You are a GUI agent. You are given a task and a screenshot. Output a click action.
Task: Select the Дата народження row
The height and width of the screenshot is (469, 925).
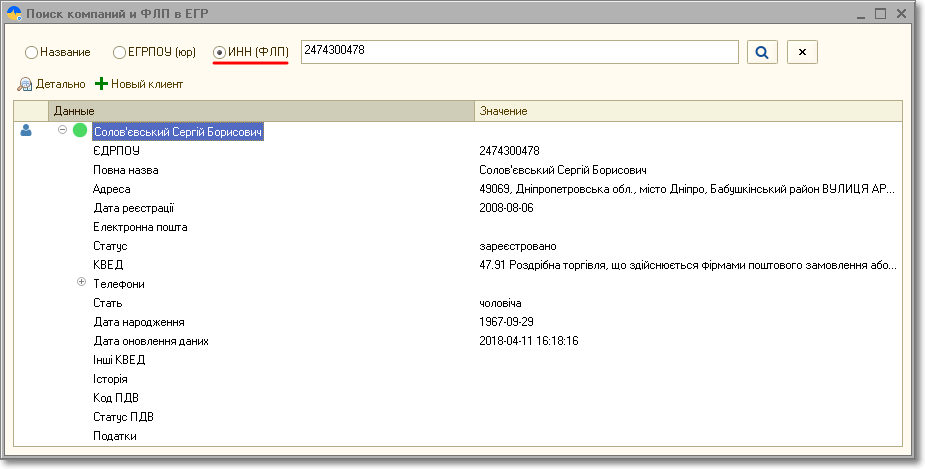139,322
